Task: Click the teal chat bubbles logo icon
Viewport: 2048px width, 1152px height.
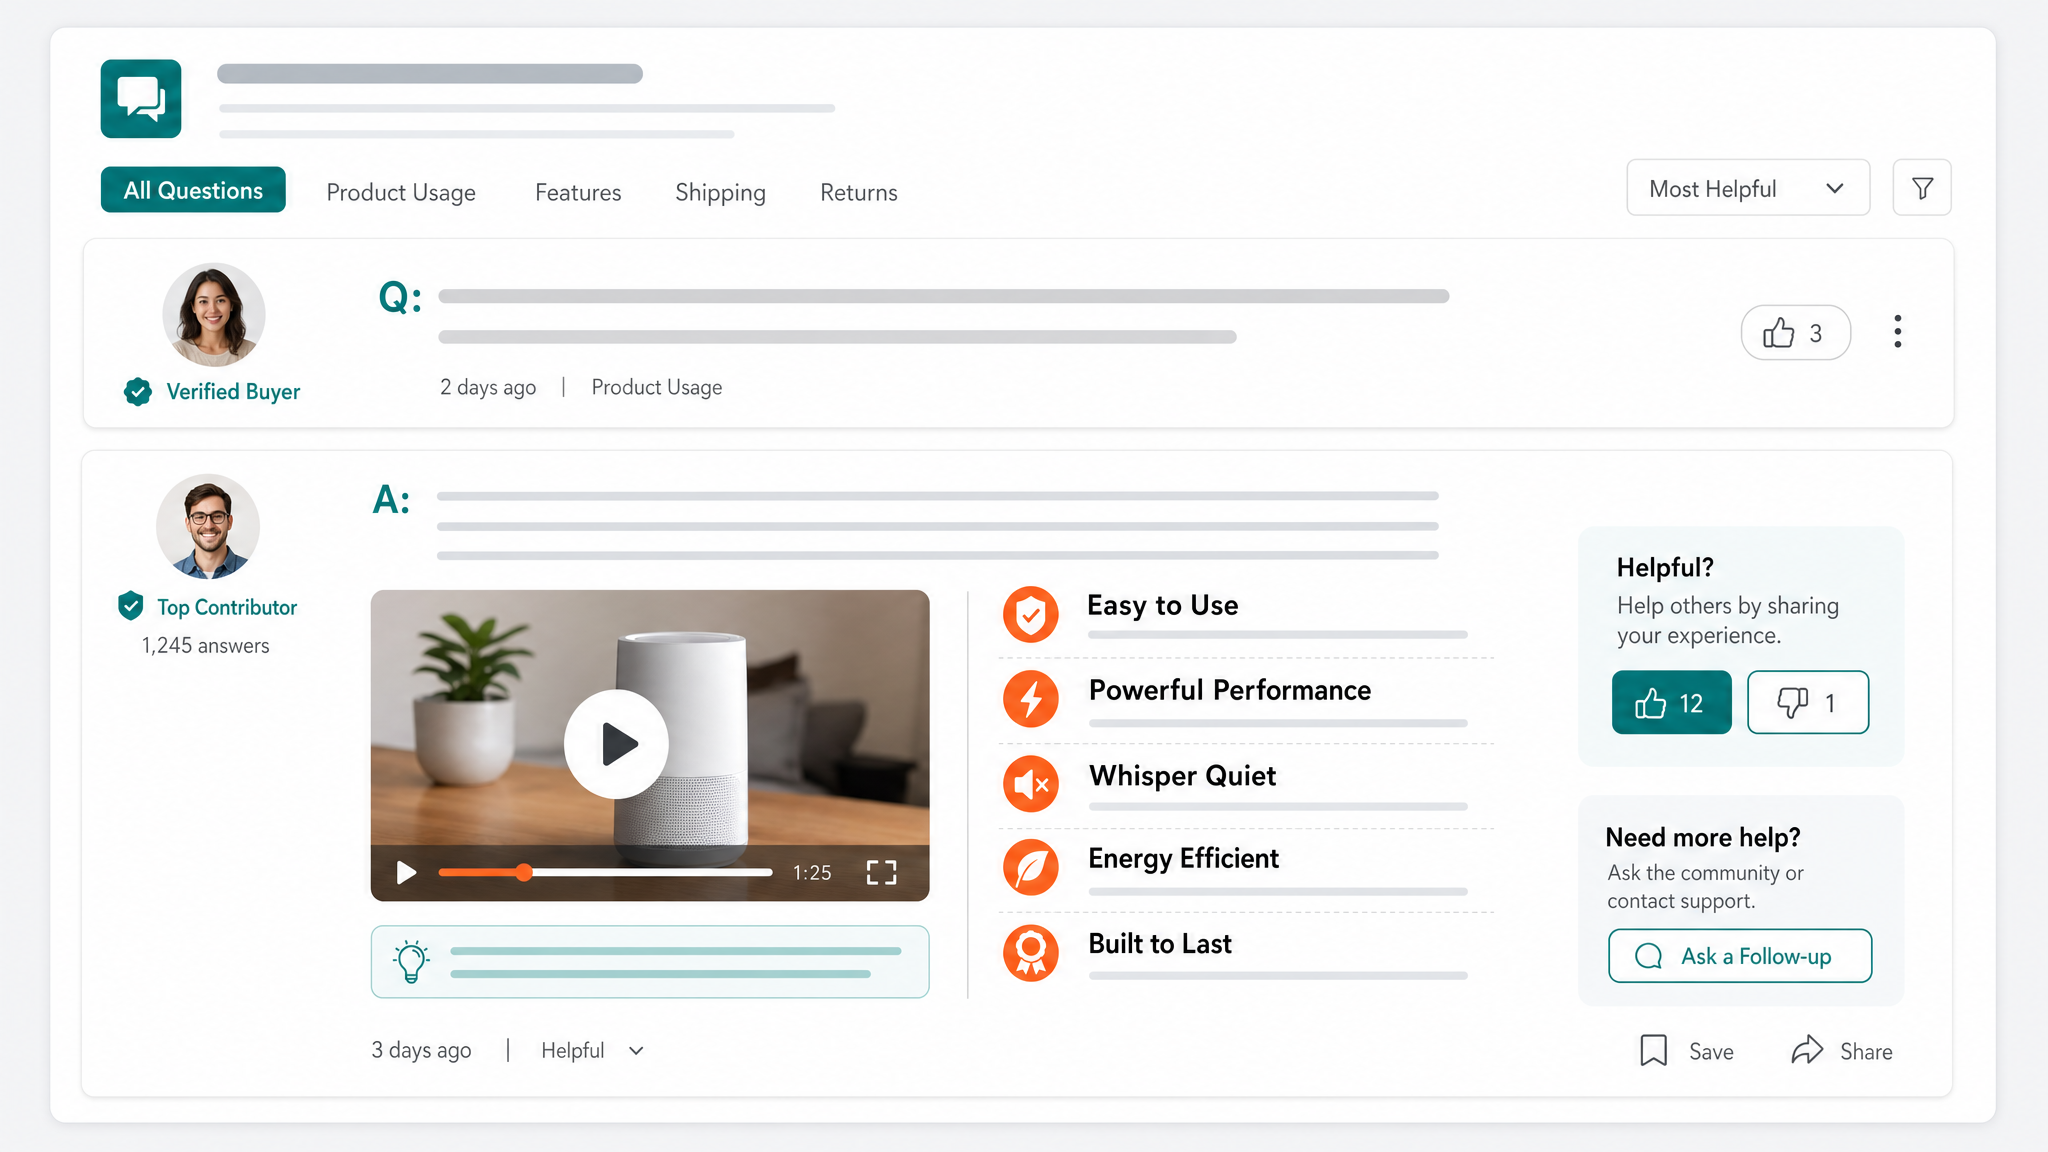Action: point(141,99)
